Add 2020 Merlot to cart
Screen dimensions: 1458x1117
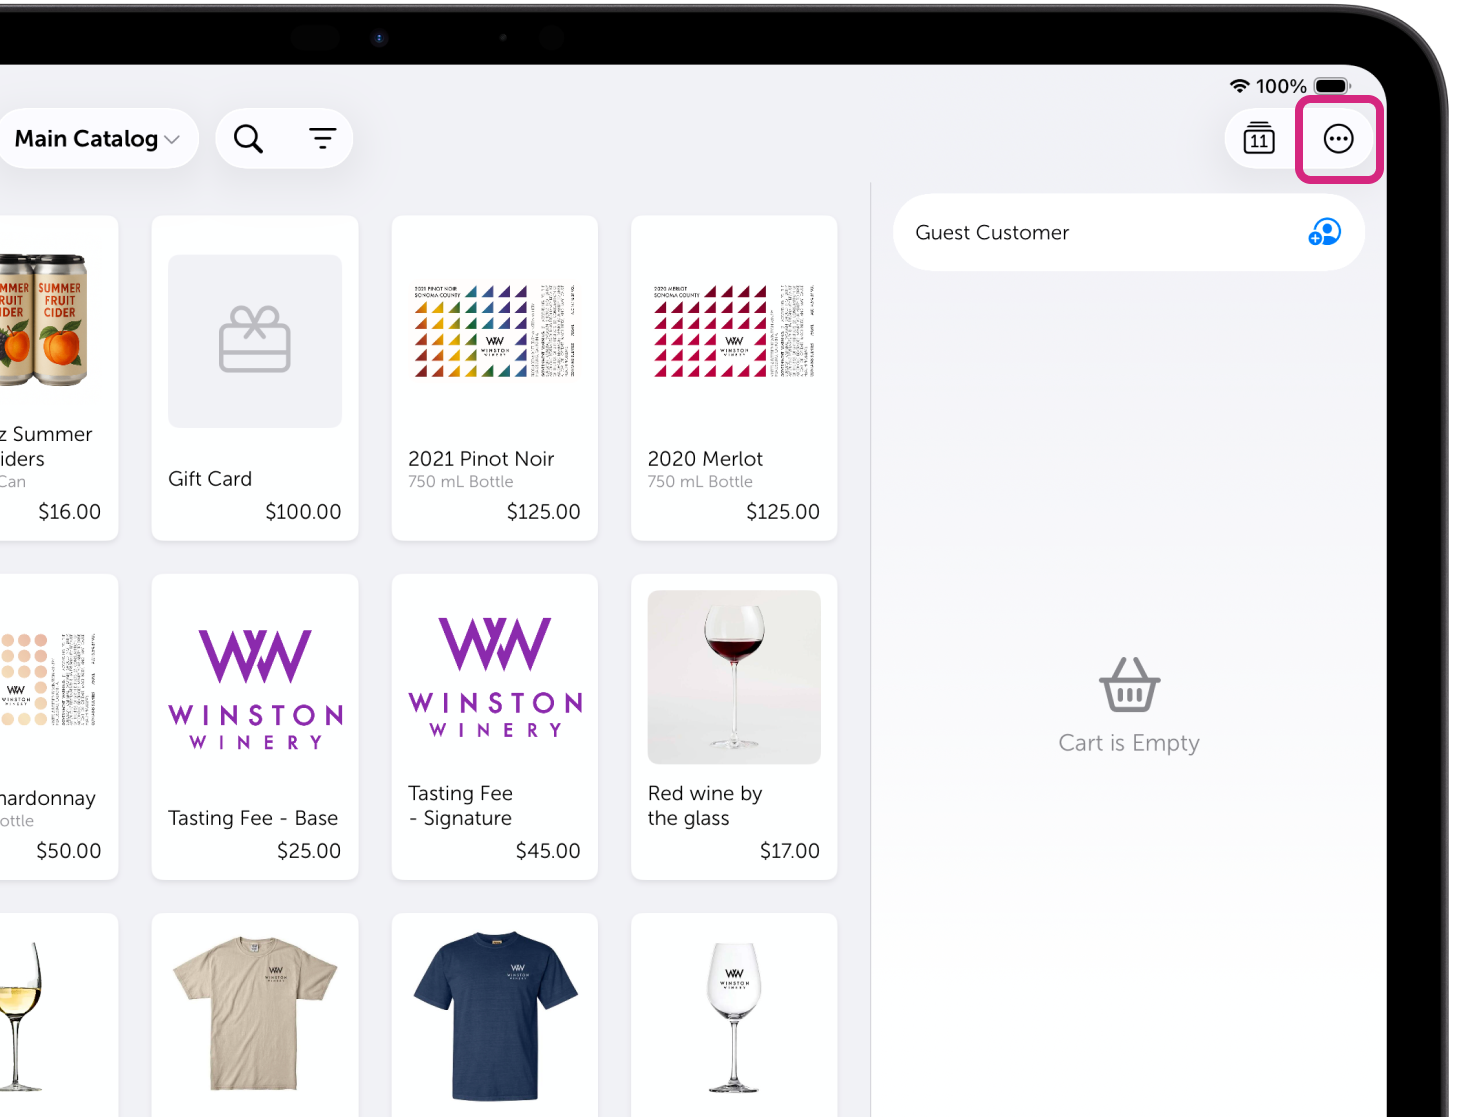point(734,378)
